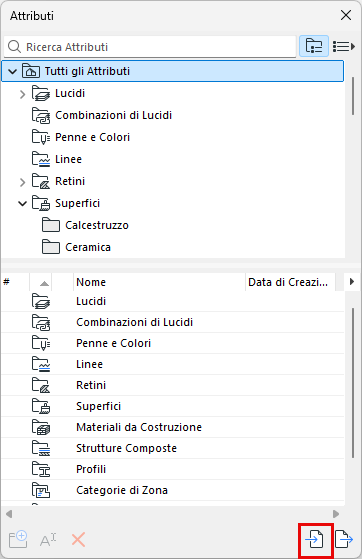Close the Attributi panel
362x559 pixels.
[x=346, y=15]
